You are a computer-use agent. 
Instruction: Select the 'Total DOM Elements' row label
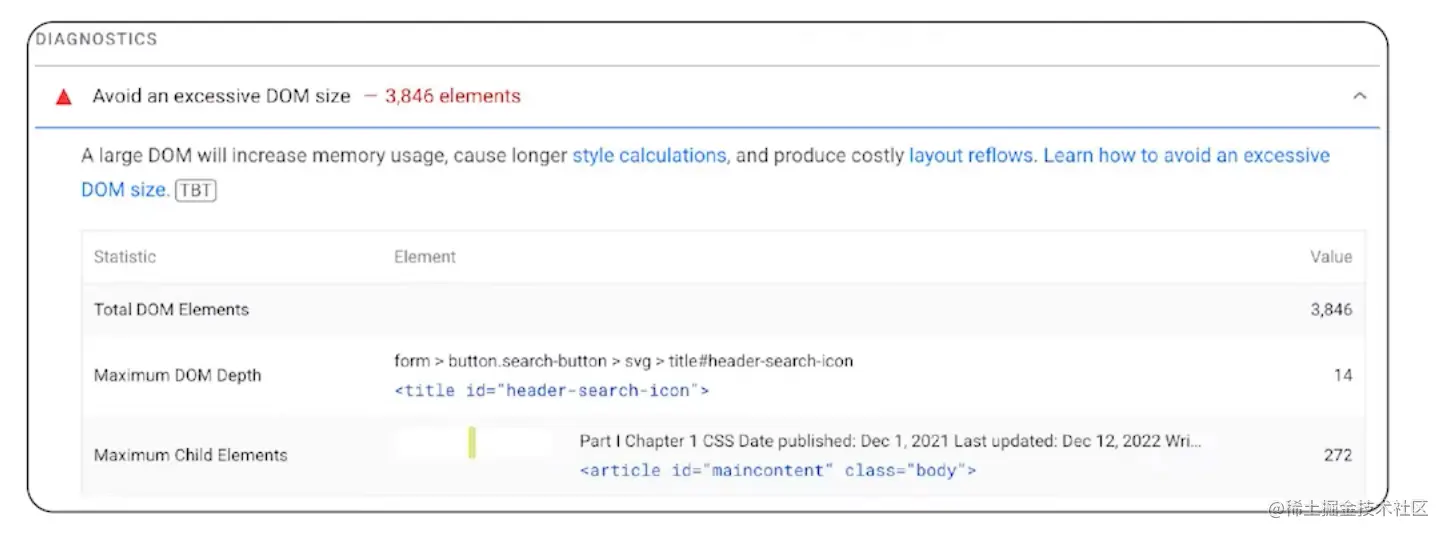171,310
